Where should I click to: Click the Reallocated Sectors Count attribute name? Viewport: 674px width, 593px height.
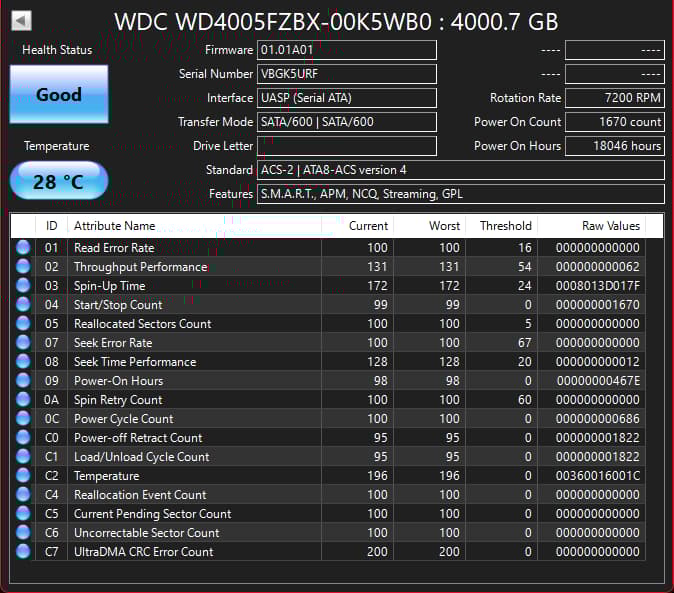[143, 324]
